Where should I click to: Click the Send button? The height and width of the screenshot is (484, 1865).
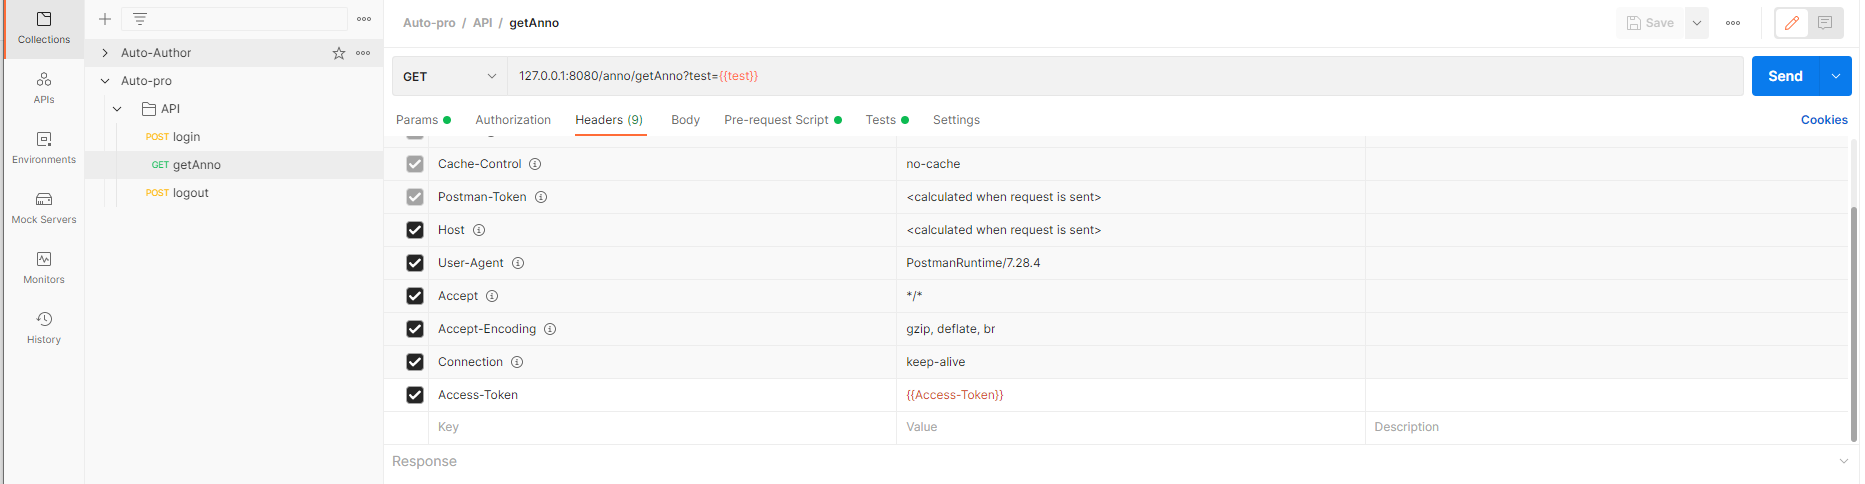1785,76
